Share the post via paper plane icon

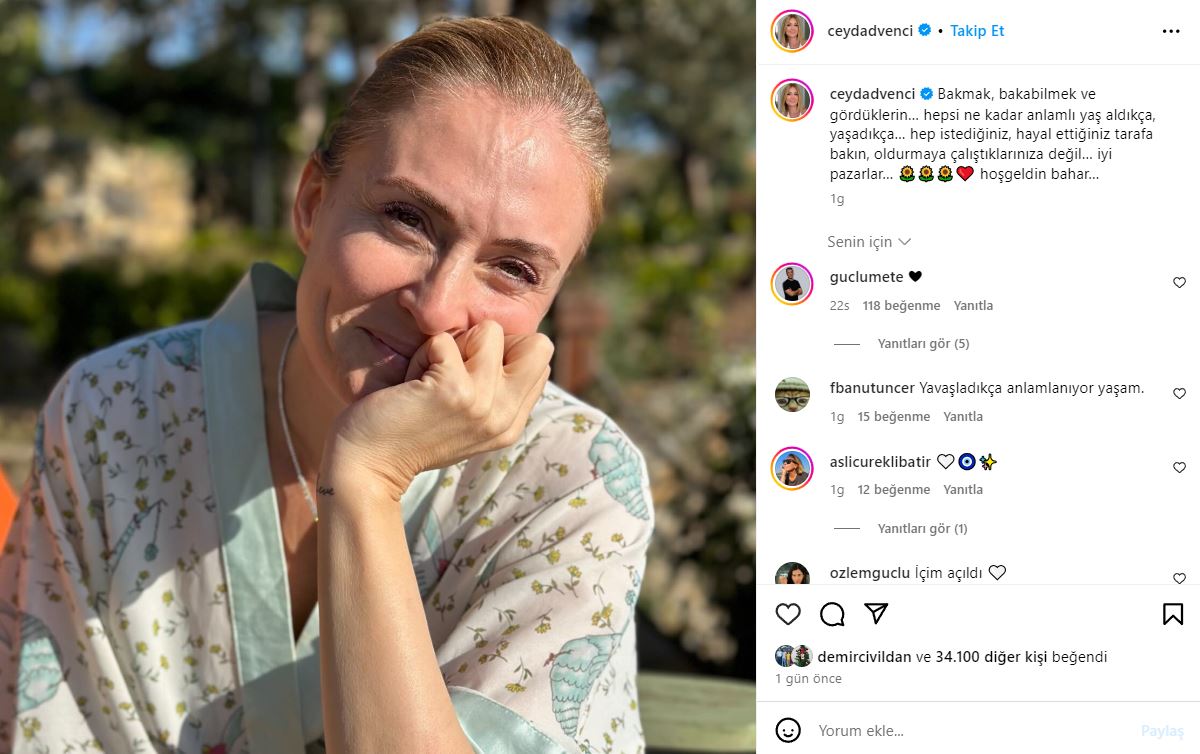pyautogui.click(x=876, y=614)
